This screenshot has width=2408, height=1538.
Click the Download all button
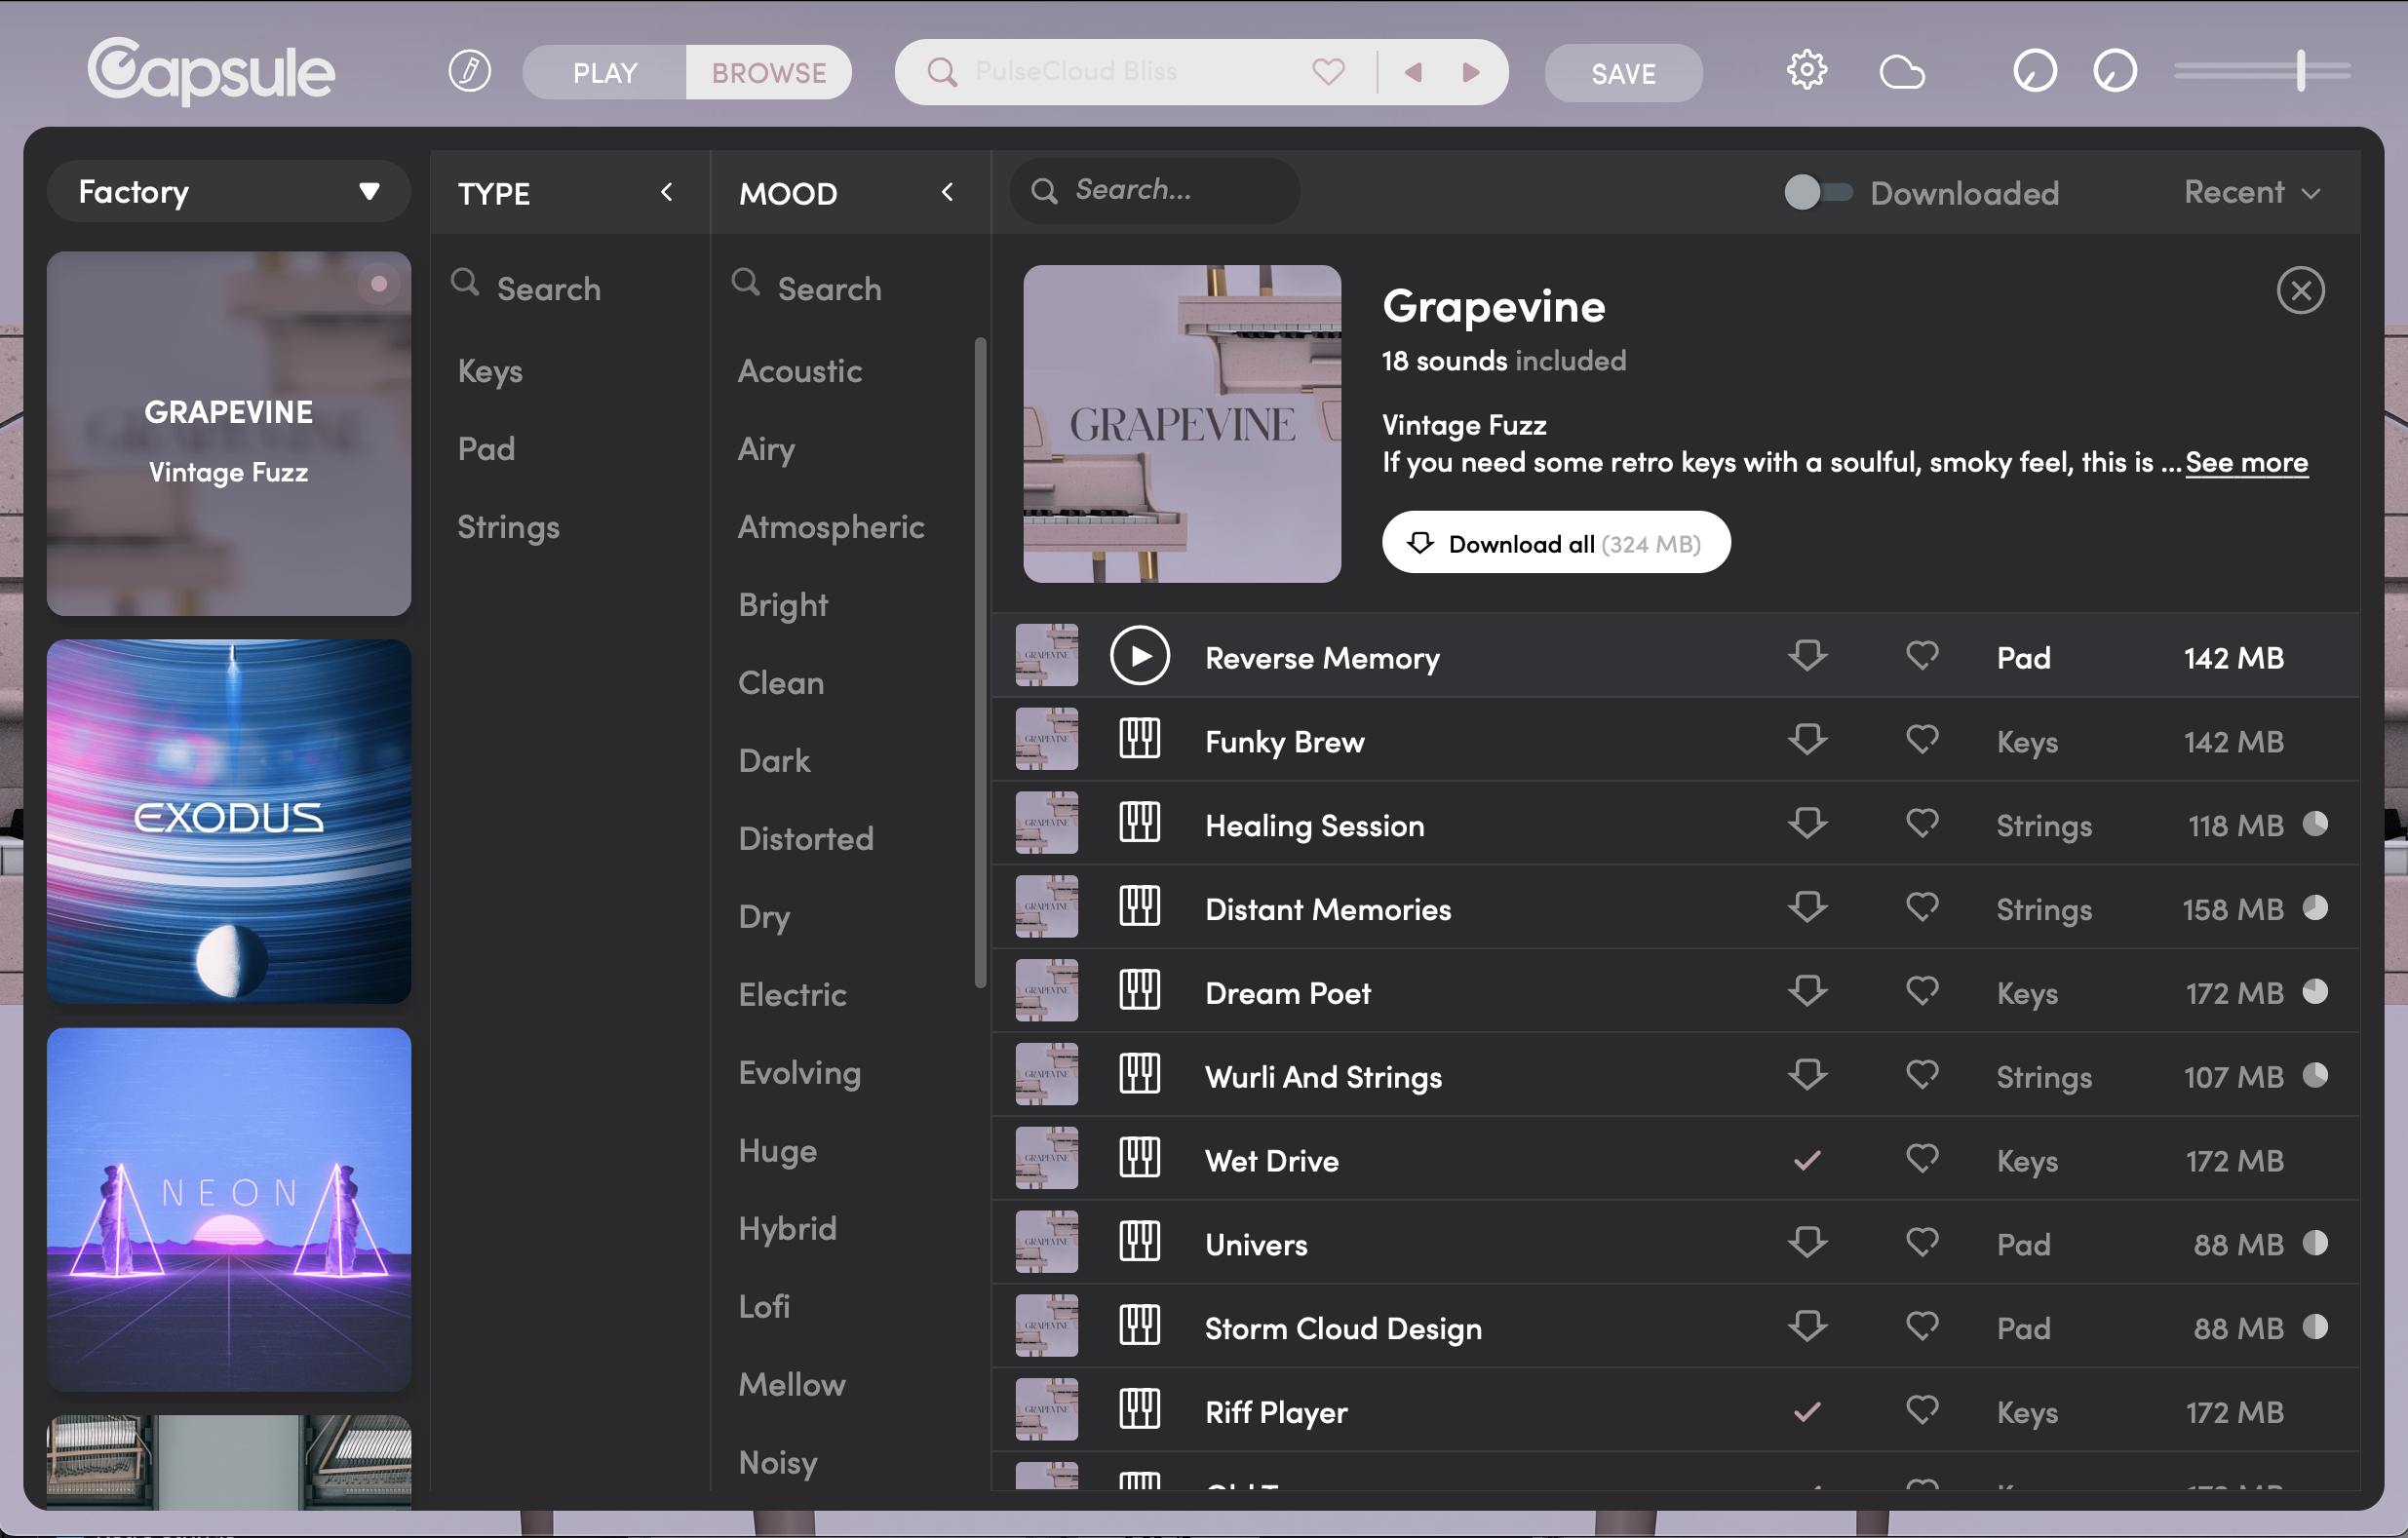tap(1555, 543)
